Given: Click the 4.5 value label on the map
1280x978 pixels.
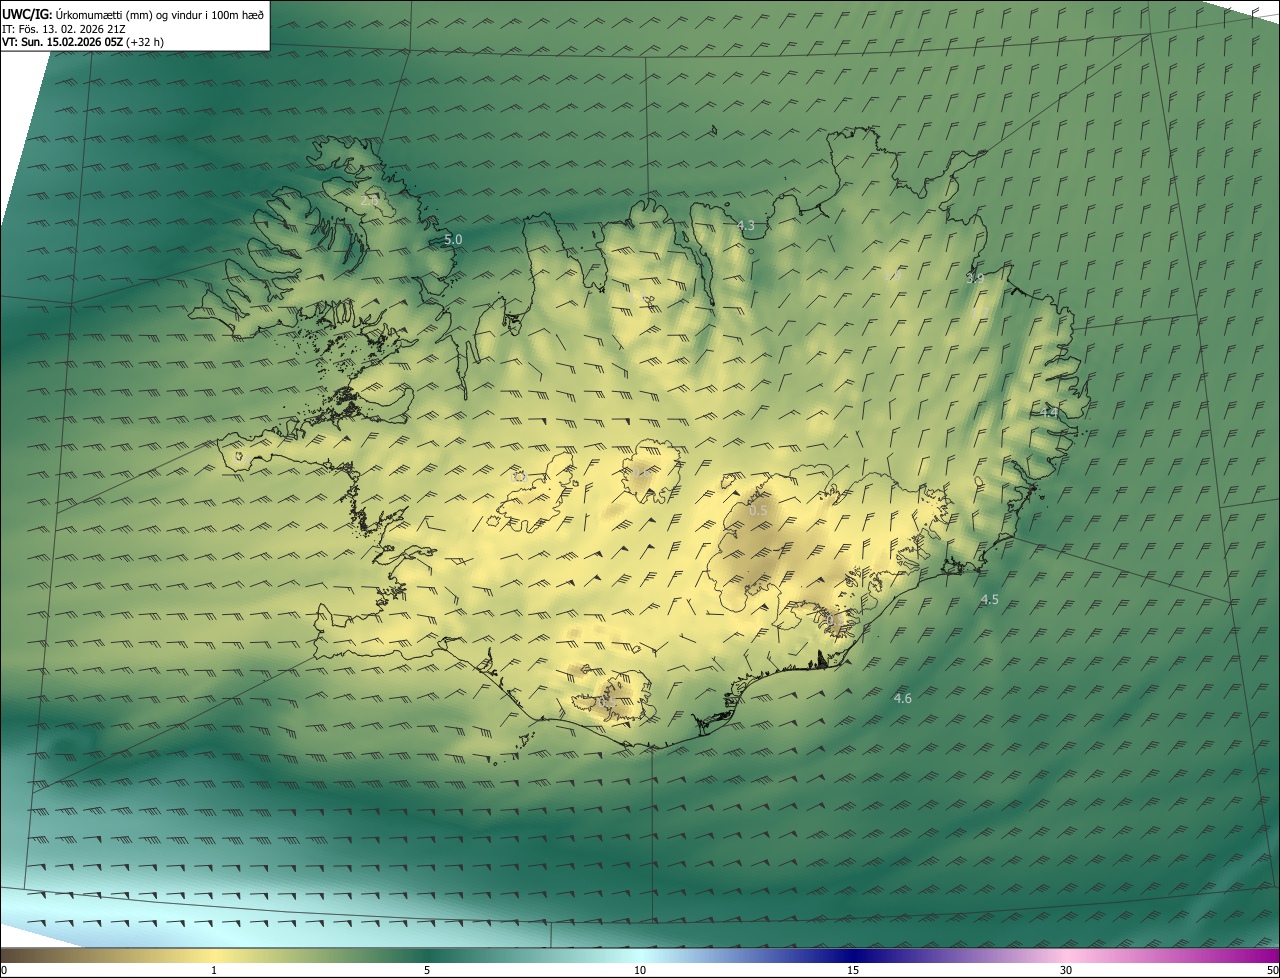Looking at the screenshot, I should (x=989, y=600).
